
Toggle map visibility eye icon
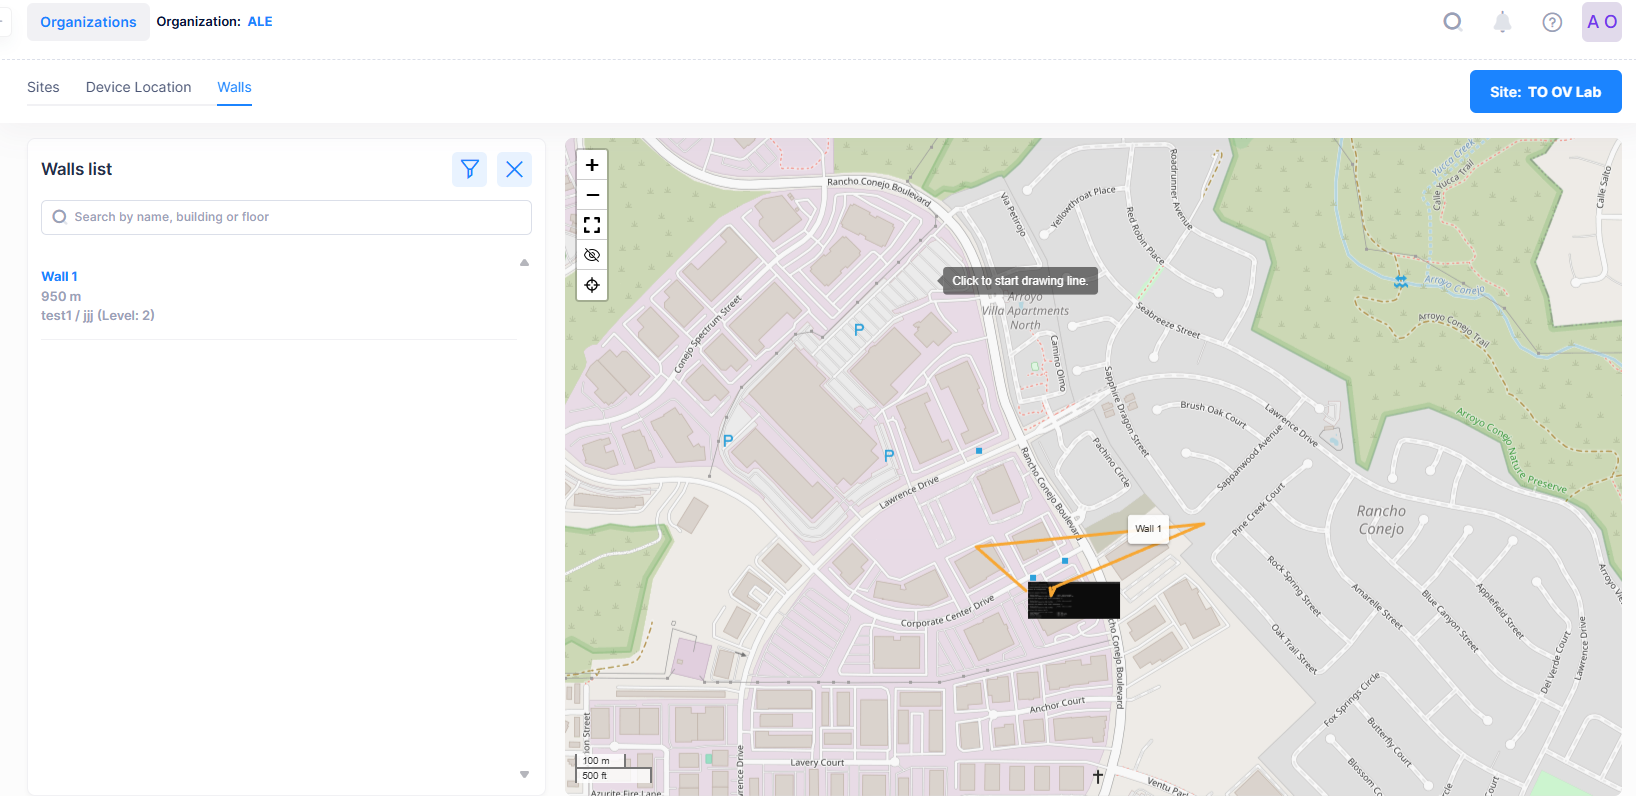coord(592,255)
